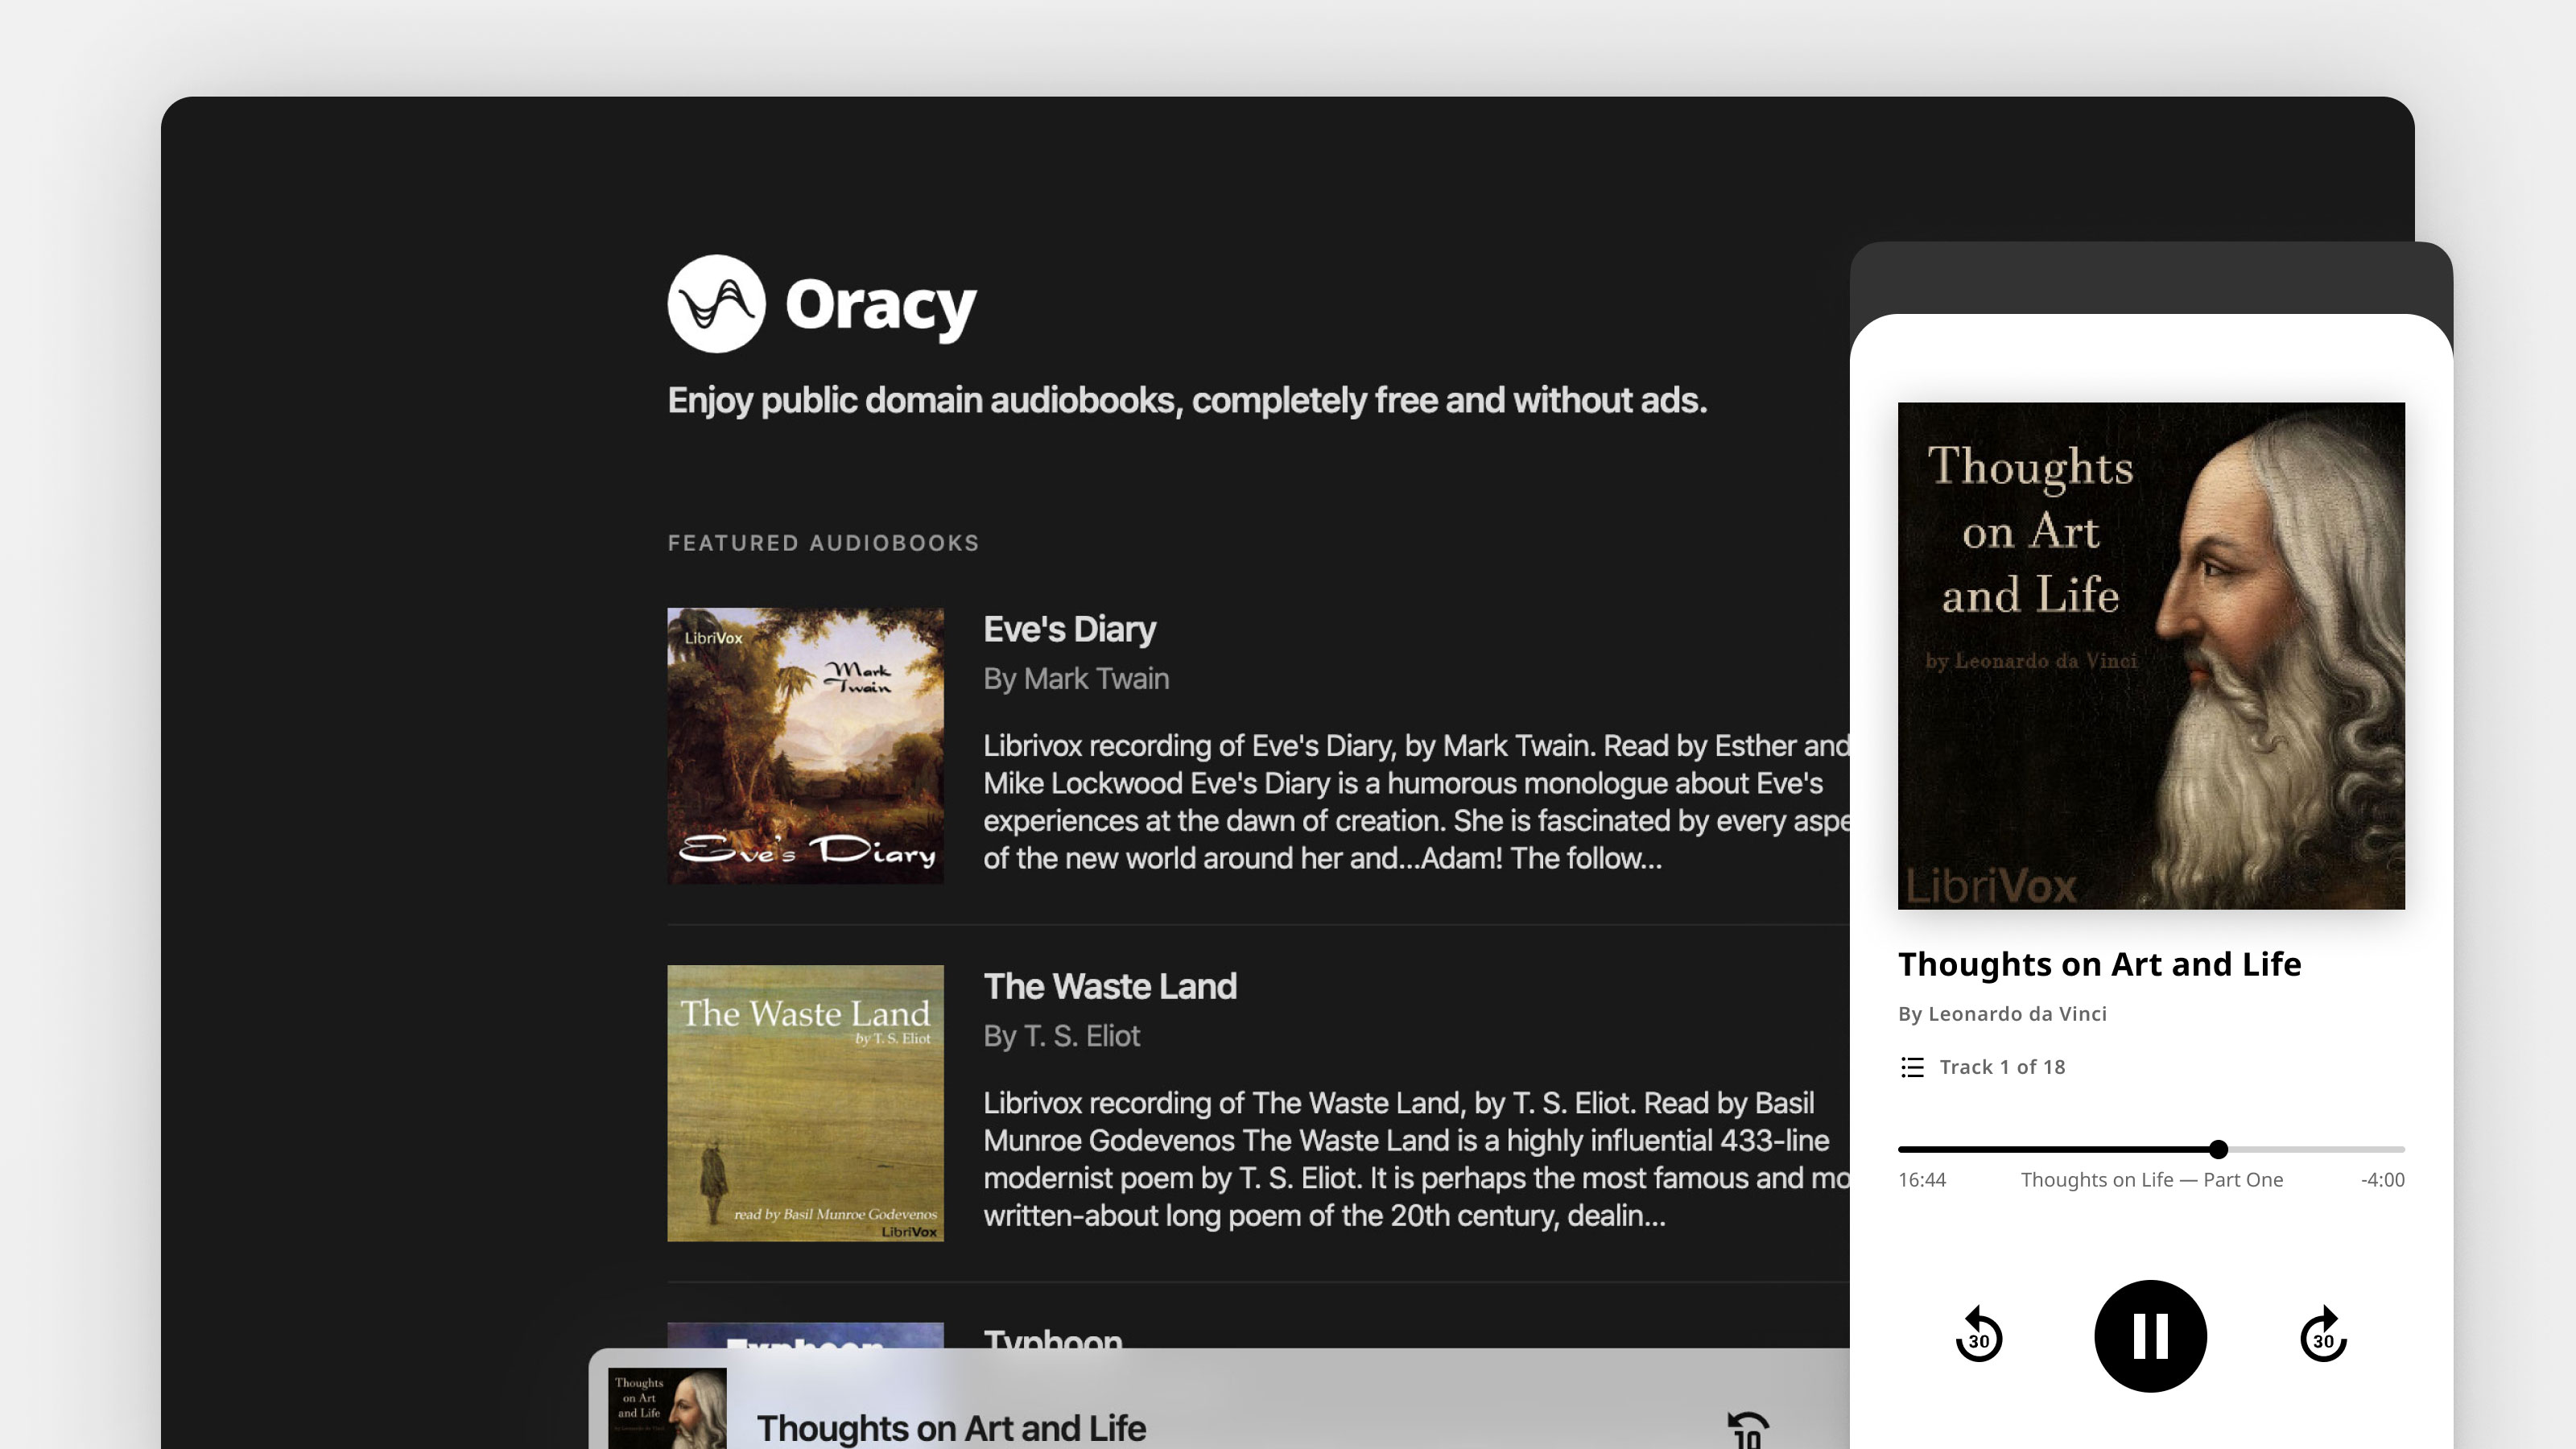Click the mini player album thumbnail
The image size is (2576, 1449).
[667, 1408]
